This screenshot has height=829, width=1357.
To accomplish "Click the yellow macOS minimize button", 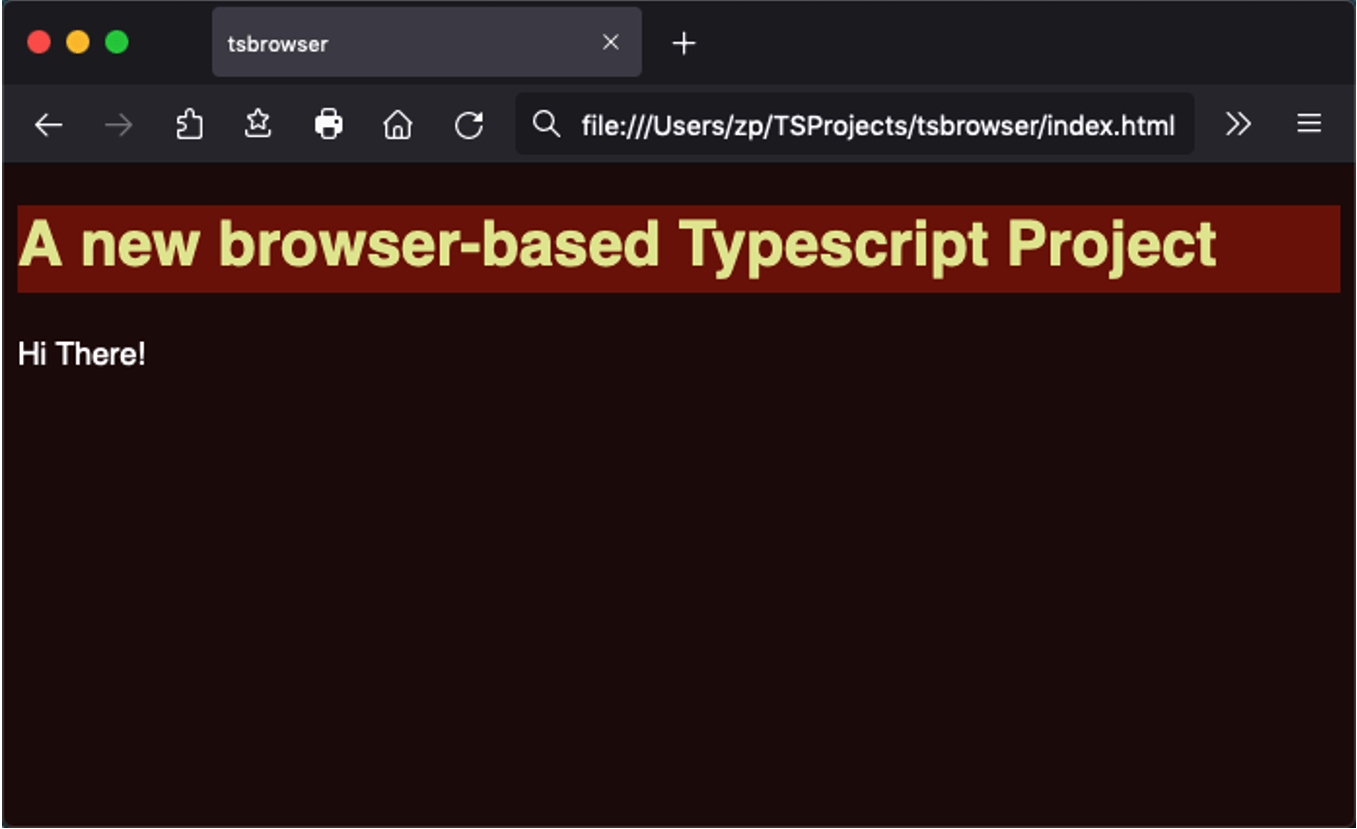I will coord(77,42).
